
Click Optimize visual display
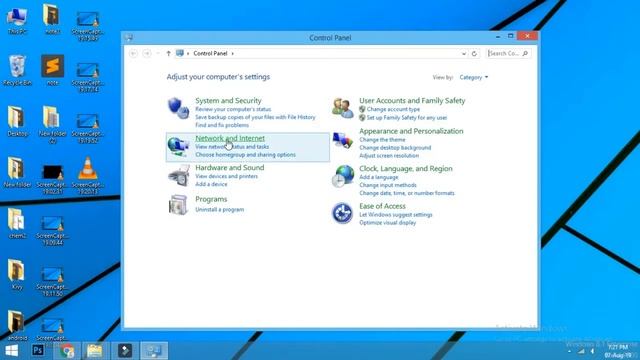(387, 222)
